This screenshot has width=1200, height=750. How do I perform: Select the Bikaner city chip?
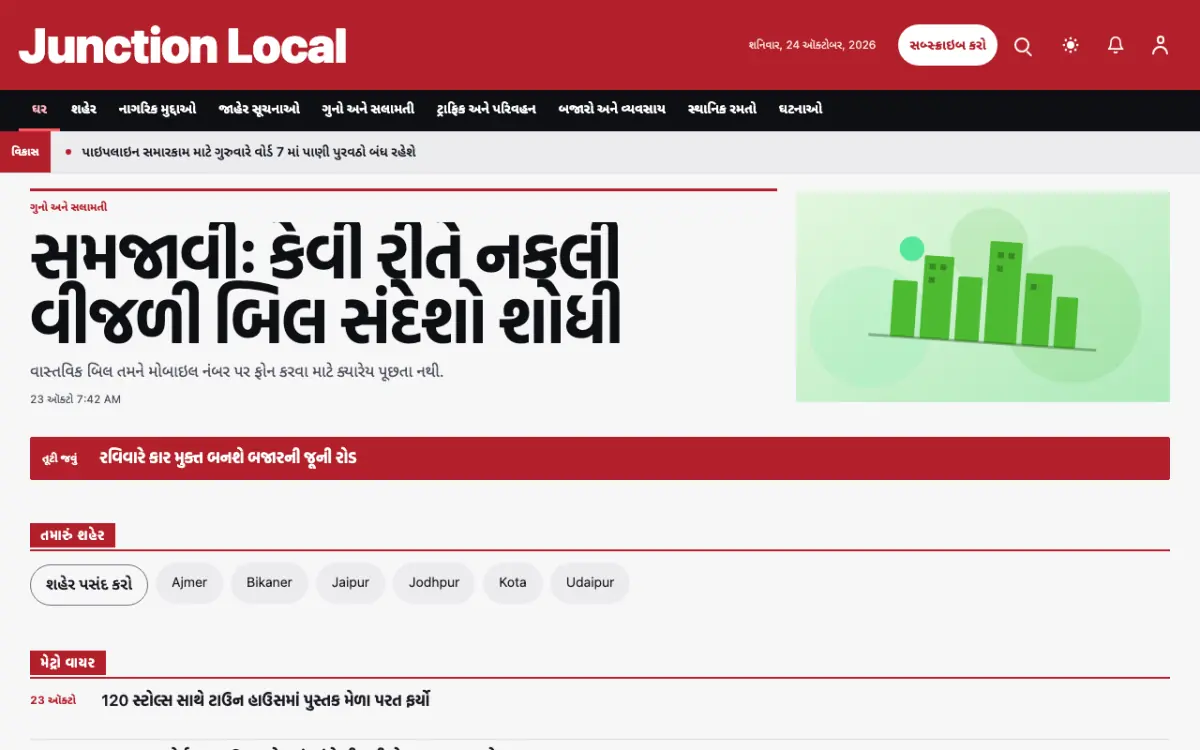coord(269,583)
